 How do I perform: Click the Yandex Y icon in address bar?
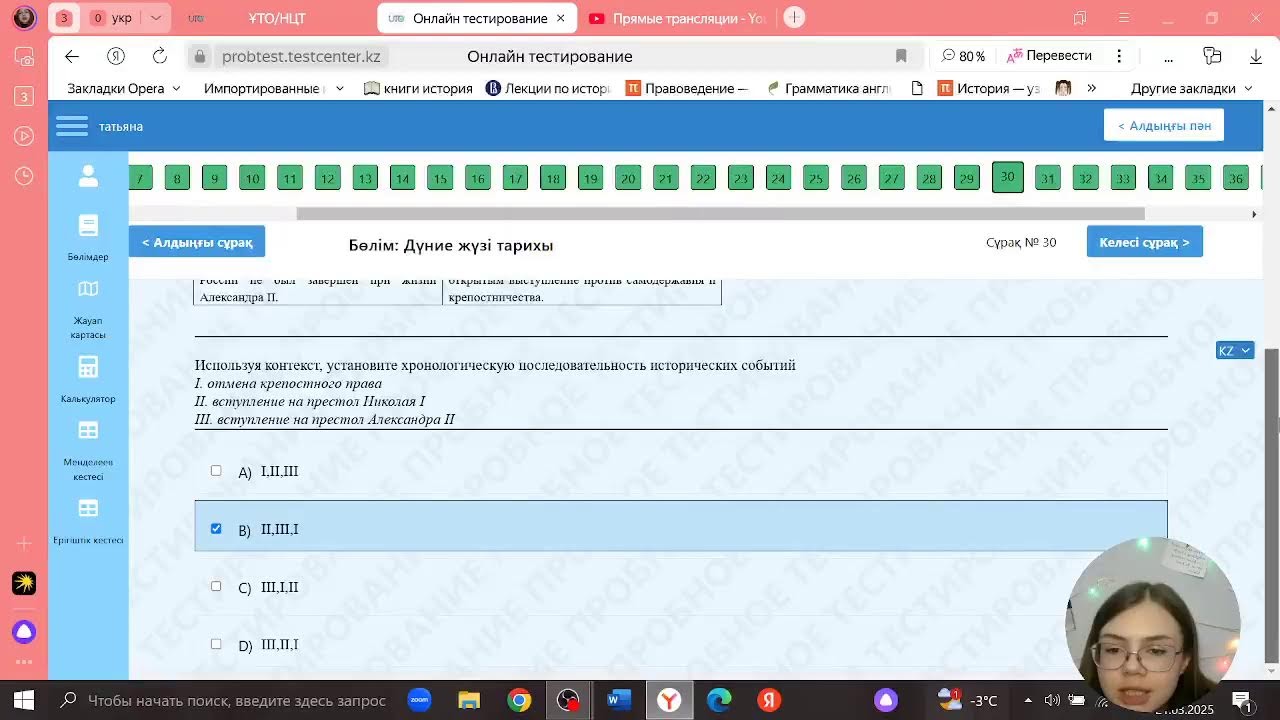pos(116,56)
